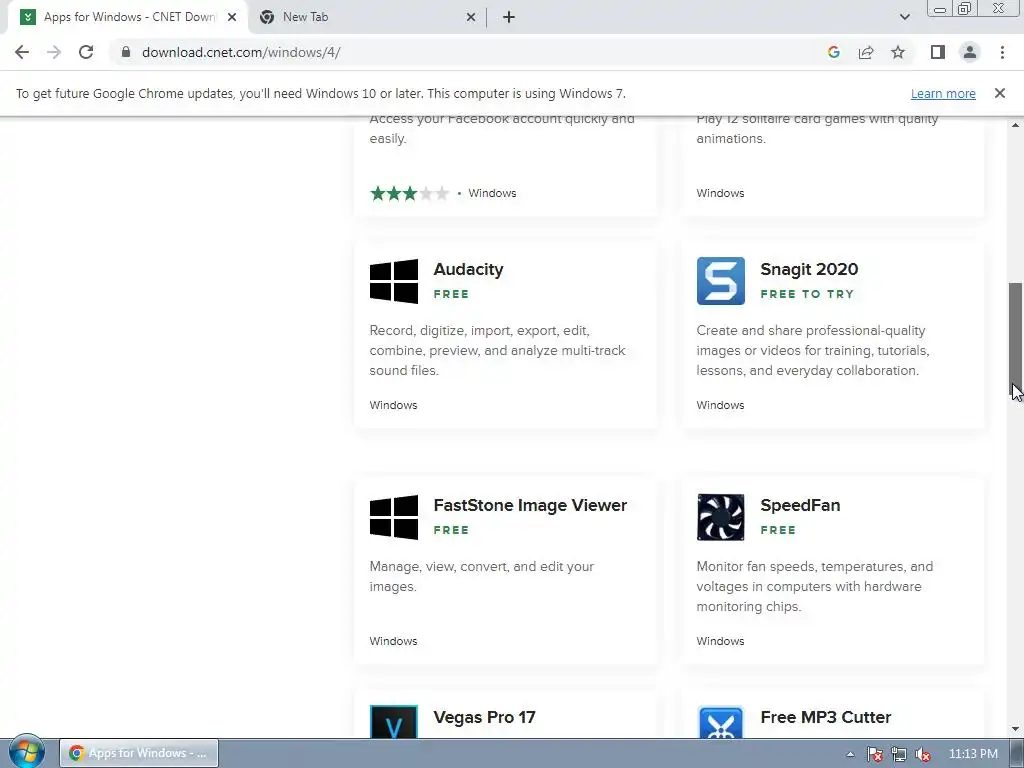The image size is (1024, 768).
Task: Open the Windows Start menu
Action: [26, 752]
